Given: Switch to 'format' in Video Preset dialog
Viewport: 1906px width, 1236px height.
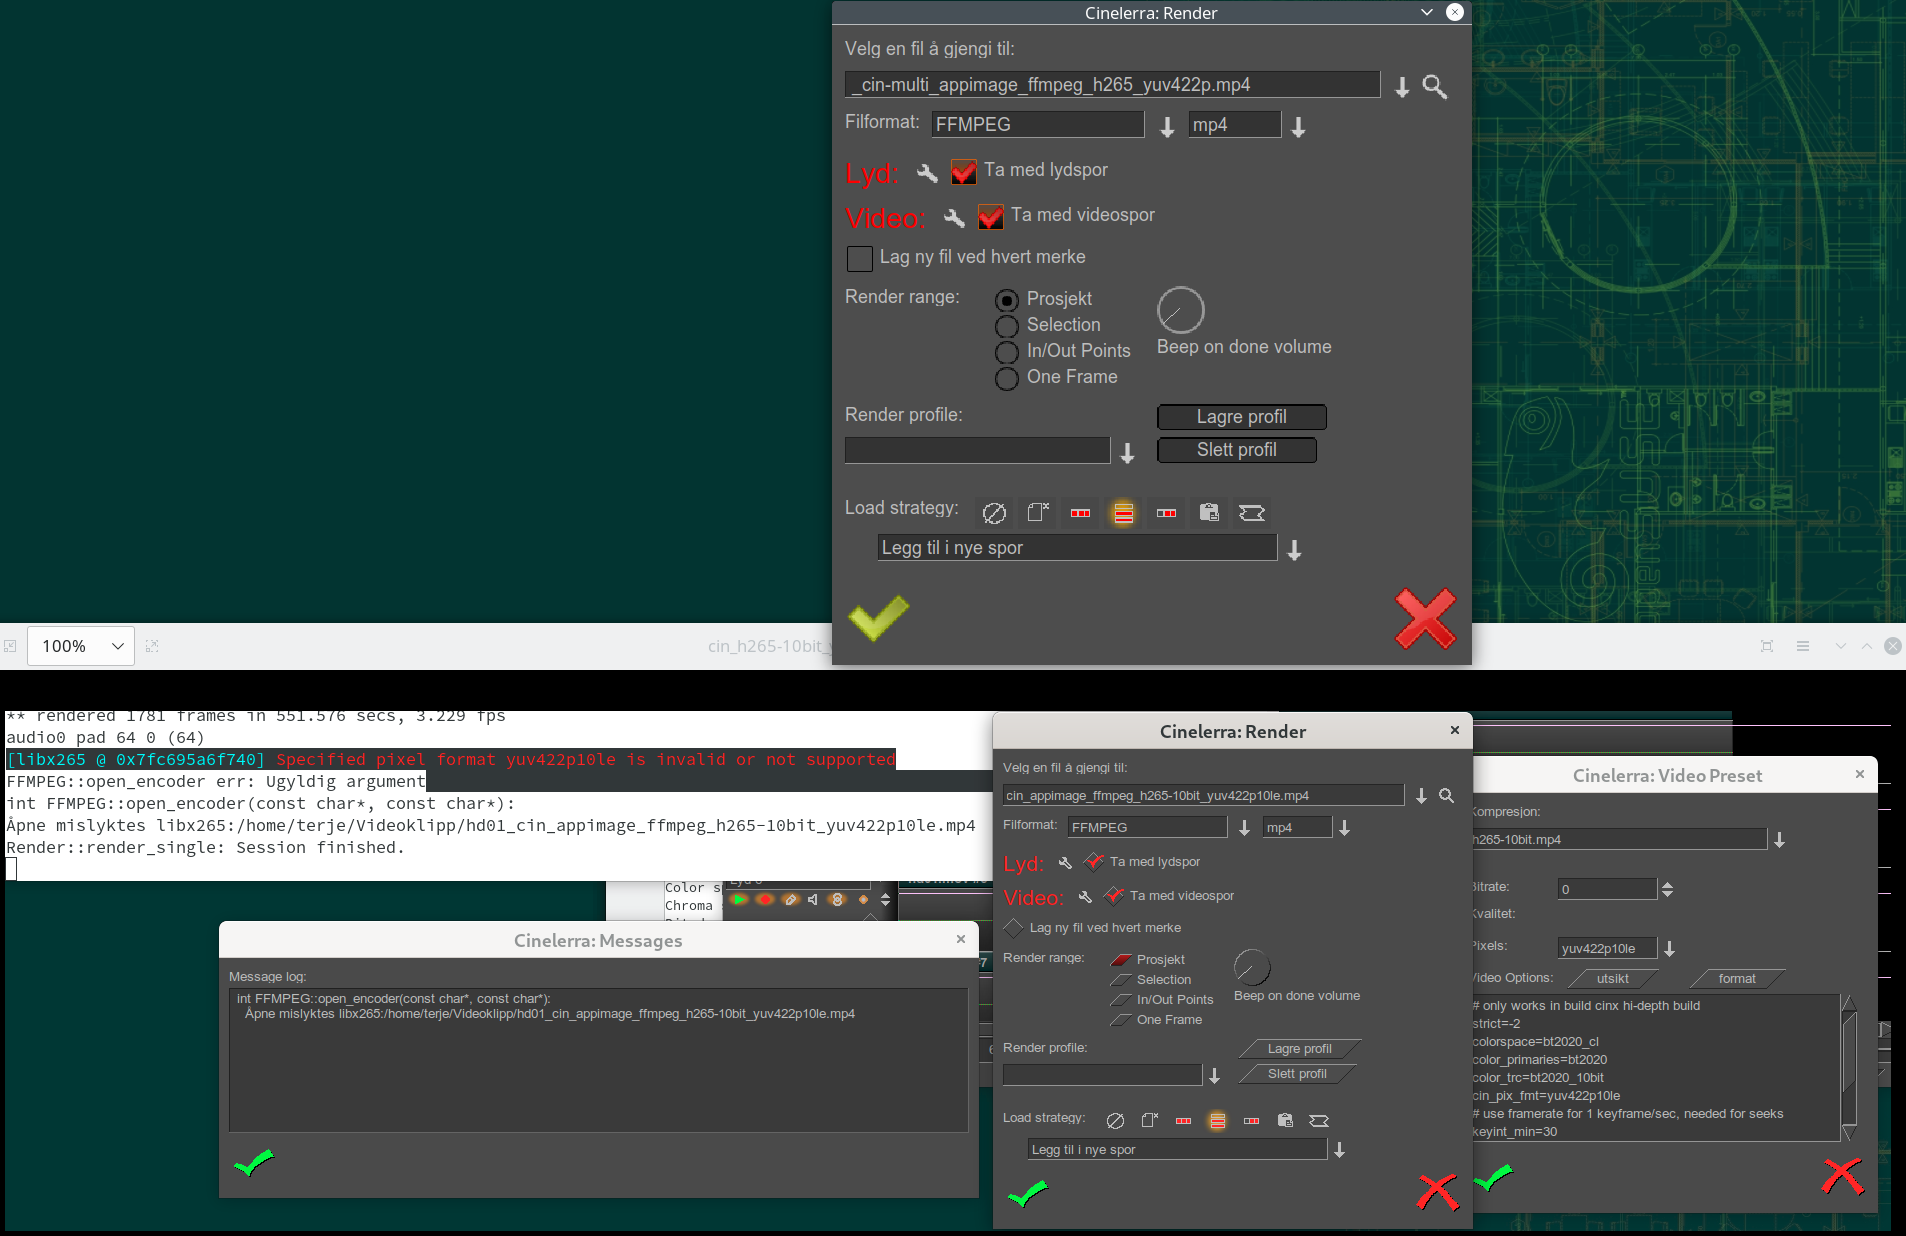Looking at the screenshot, I should point(1737,979).
